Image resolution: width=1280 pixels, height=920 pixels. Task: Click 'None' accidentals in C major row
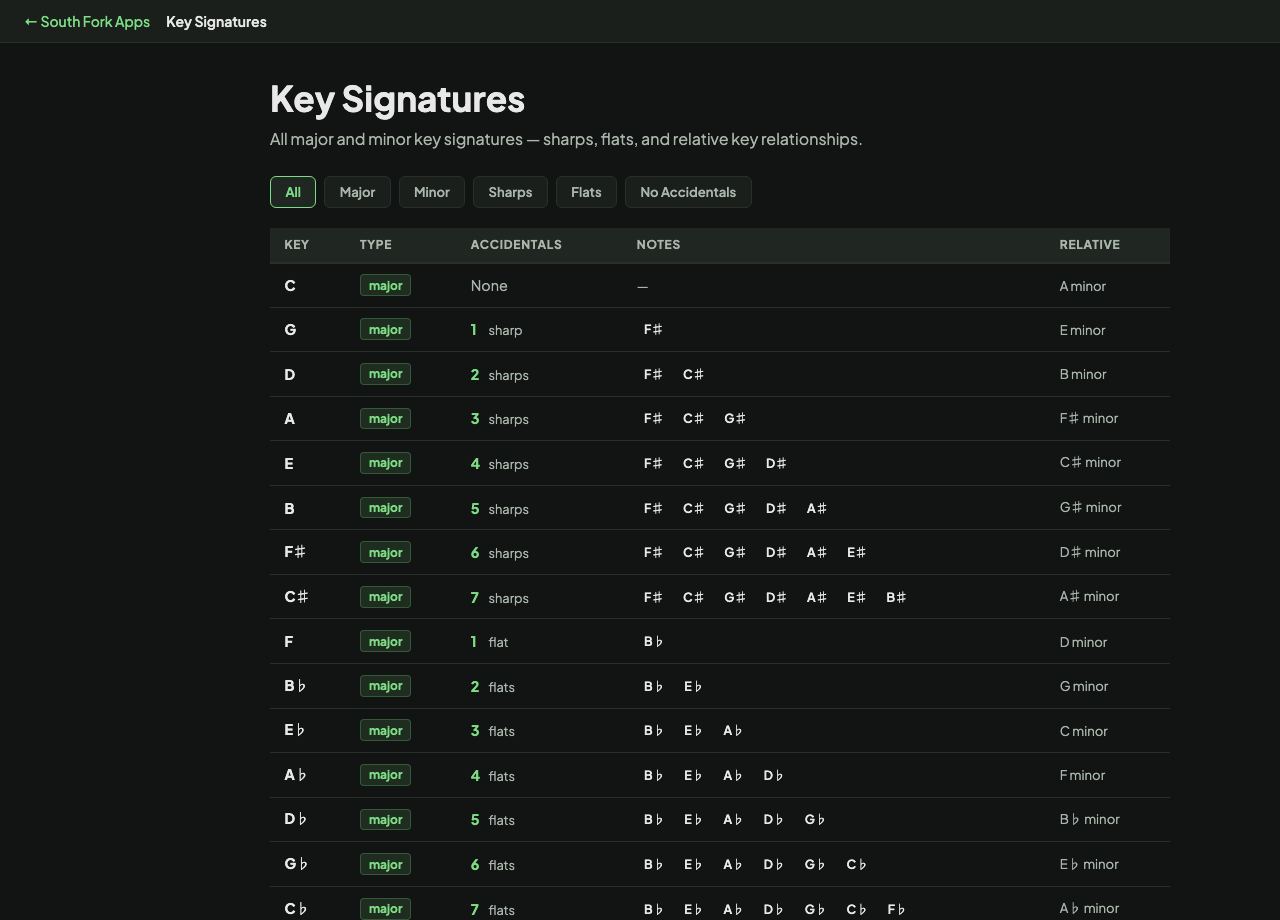tap(489, 286)
